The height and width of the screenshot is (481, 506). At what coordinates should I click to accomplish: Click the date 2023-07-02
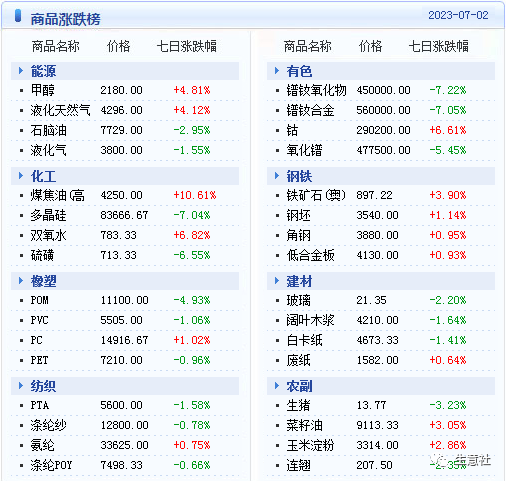(458, 15)
